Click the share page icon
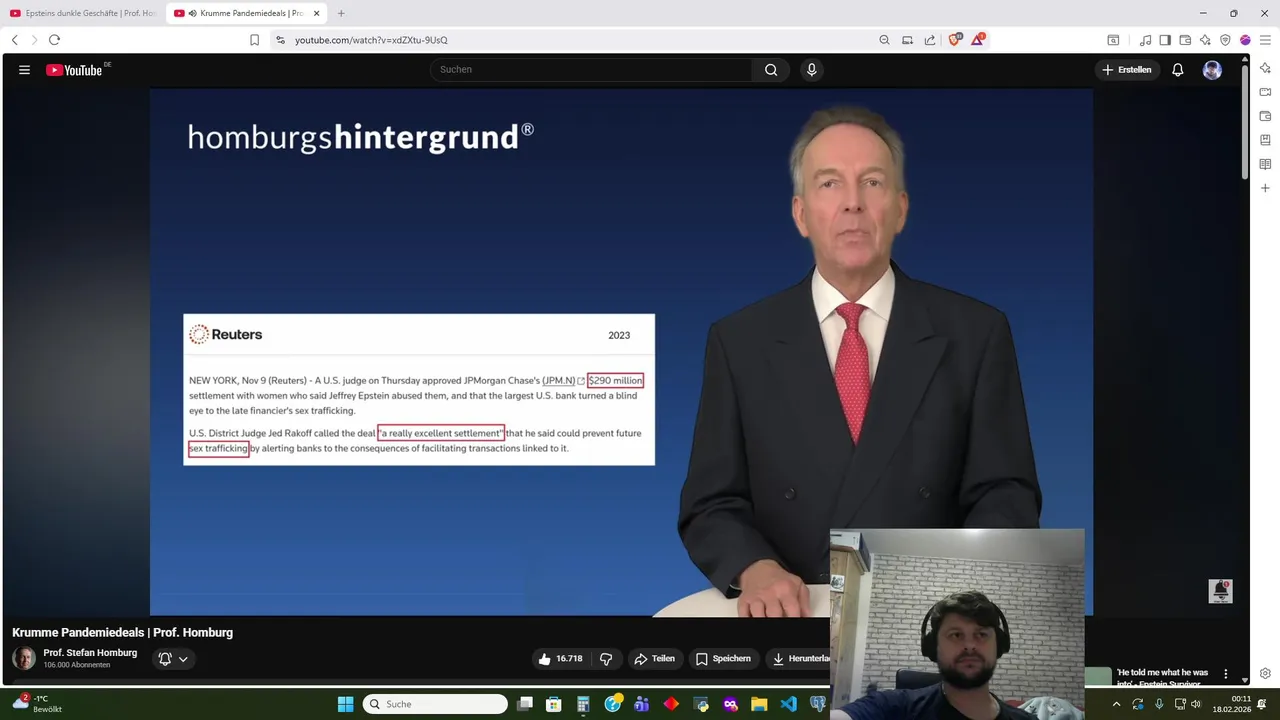 click(x=929, y=40)
